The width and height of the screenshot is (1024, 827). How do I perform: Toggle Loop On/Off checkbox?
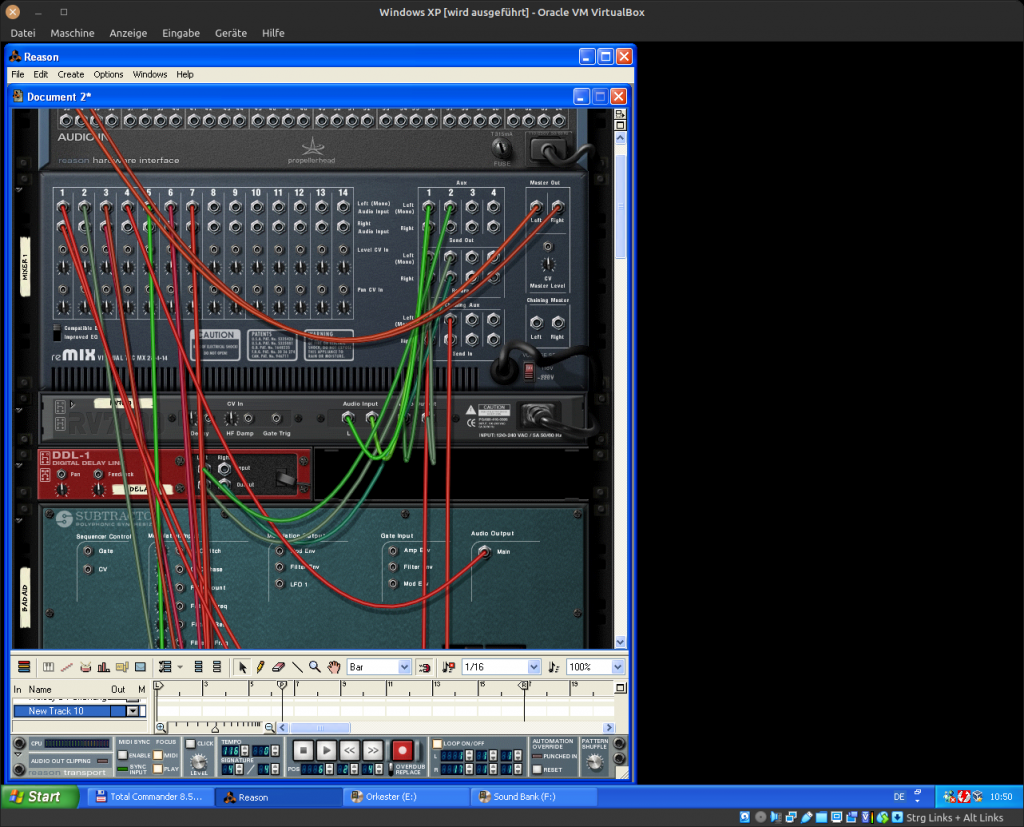(x=437, y=744)
